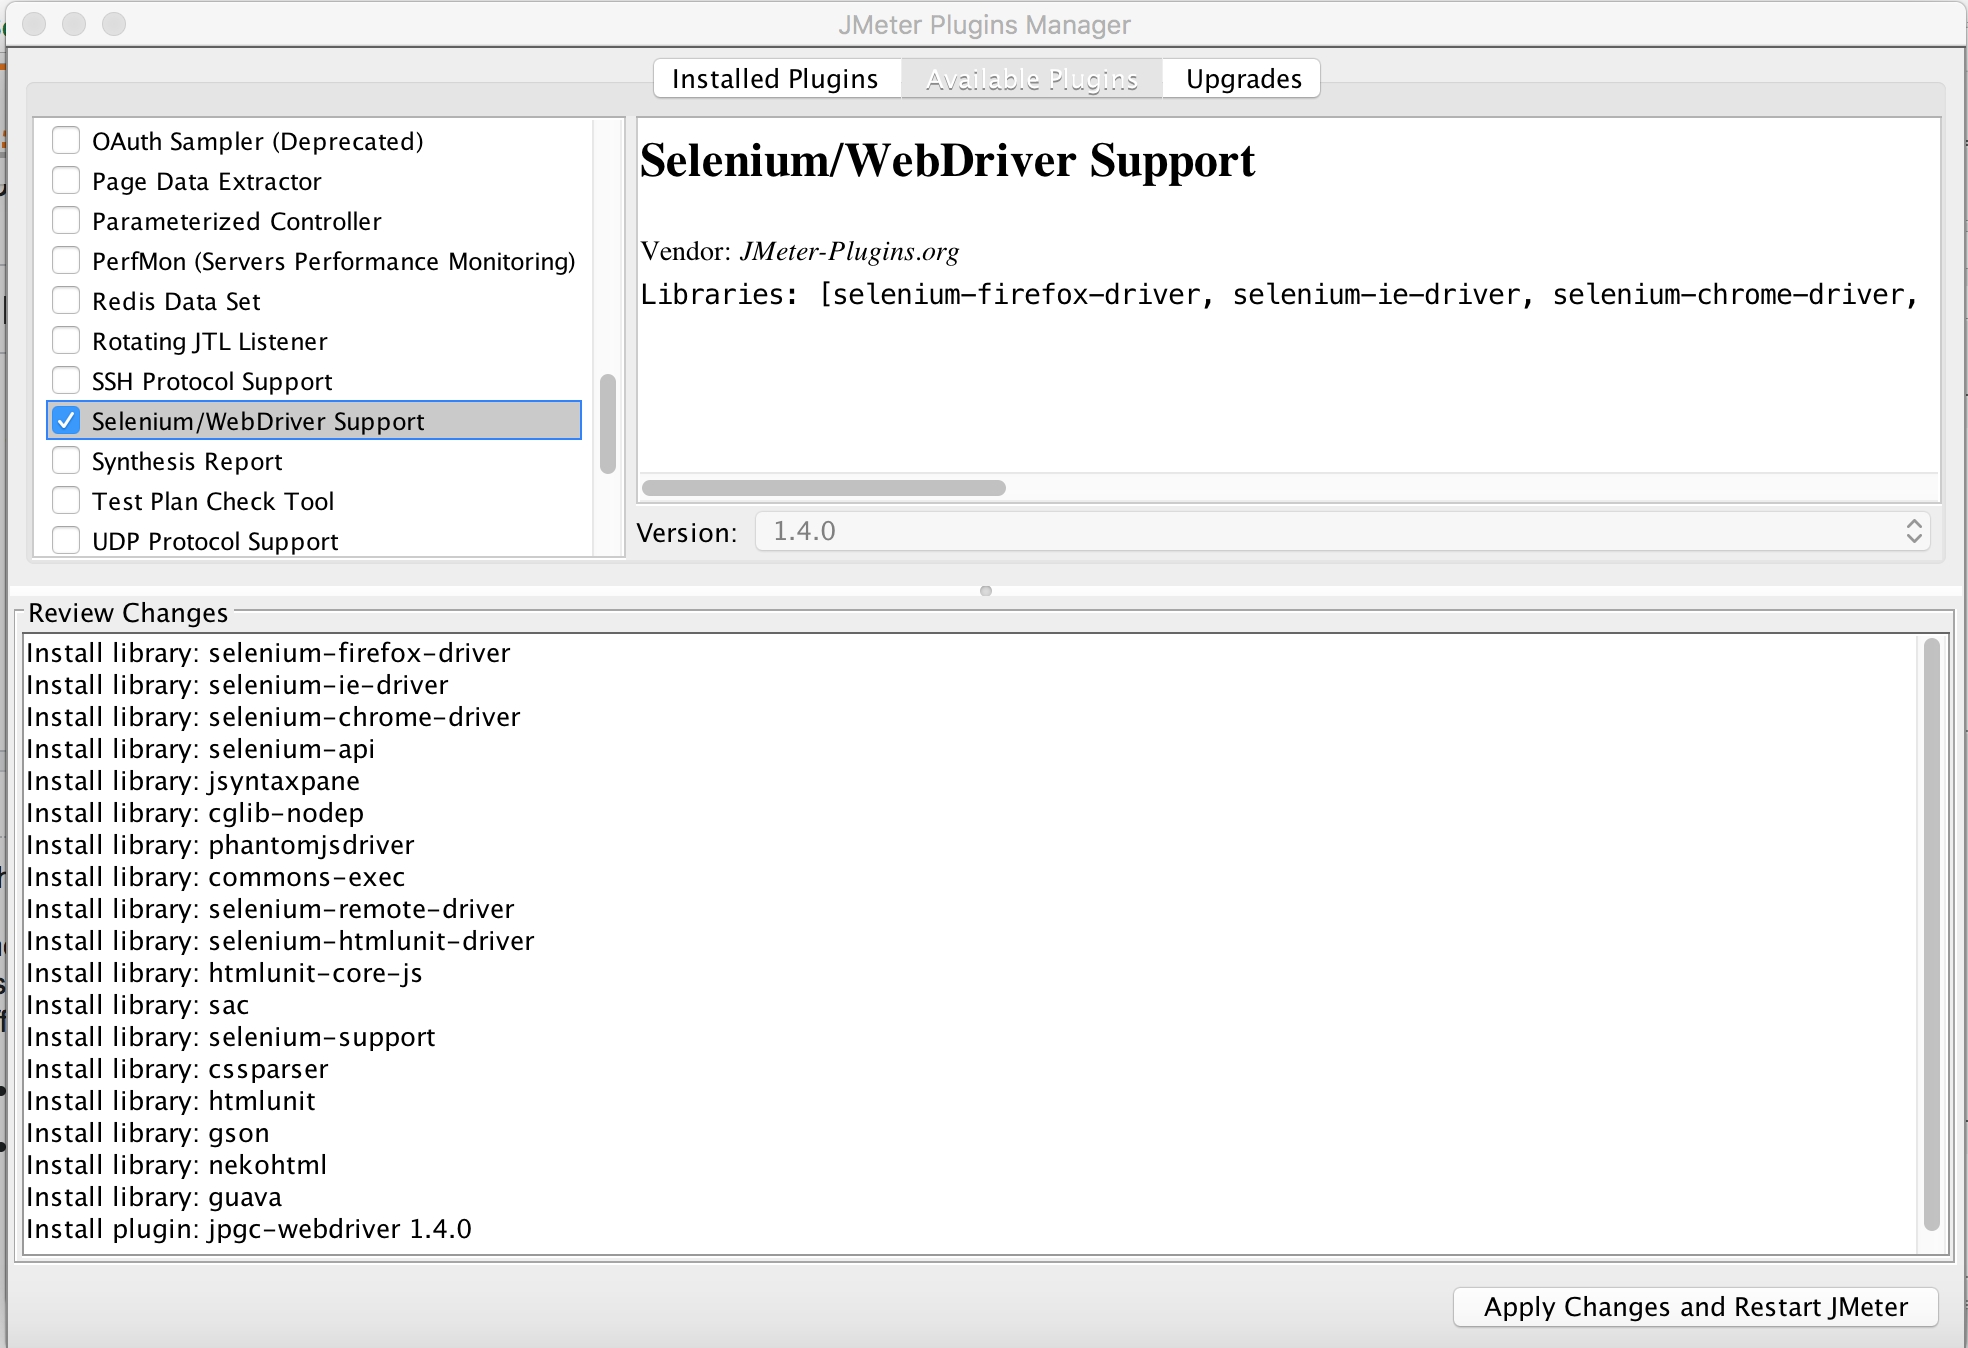Enable the Page Data Extractor plugin checkbox
Image resolution: width=1968 pixels, height=1348 pixels.
click(66, 181)
